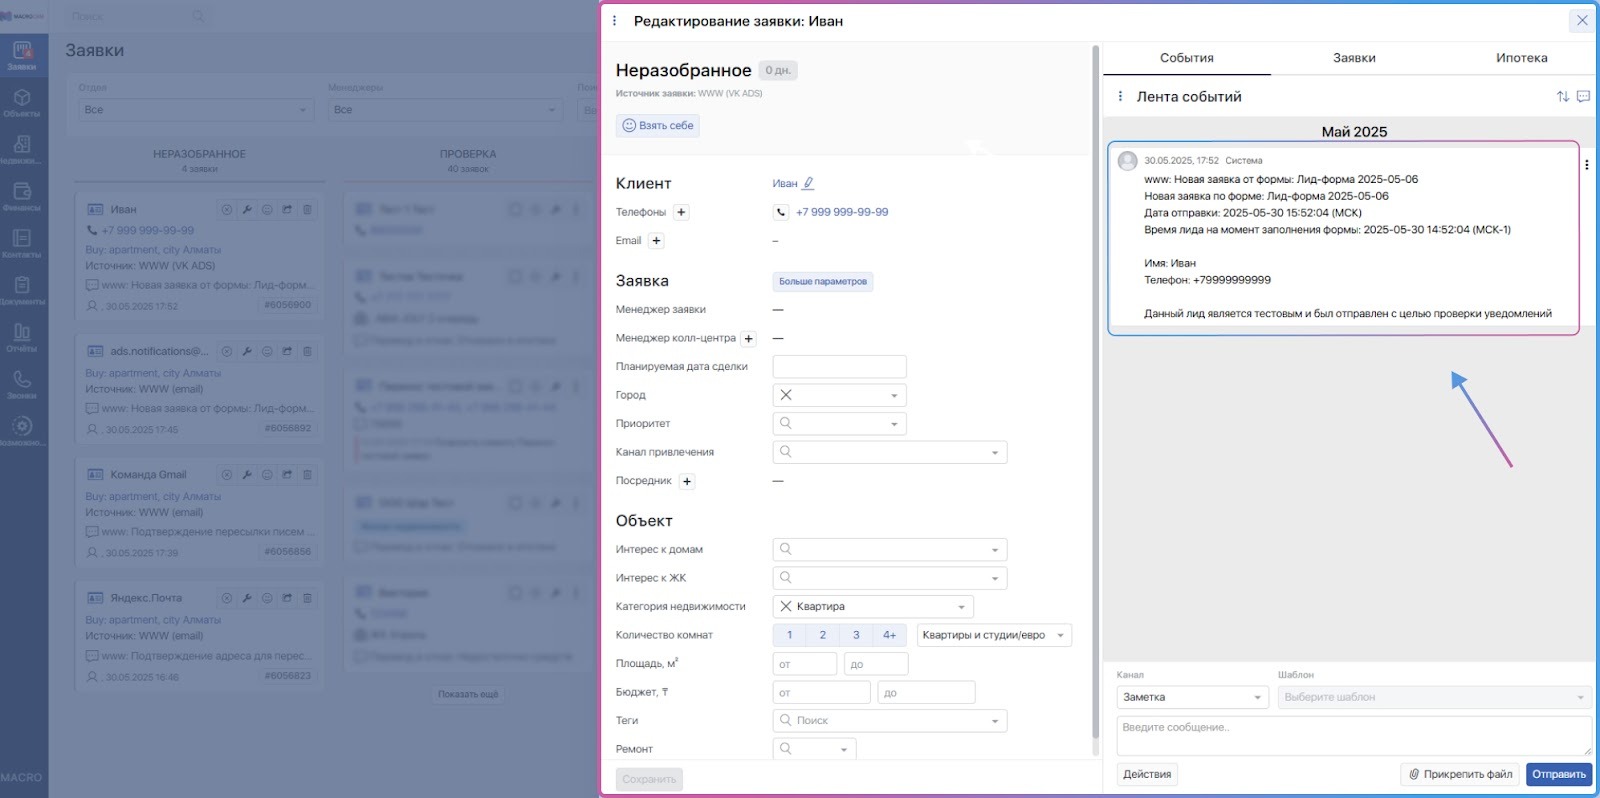Click the plus icon next to Посредник

tap(687, 481)
